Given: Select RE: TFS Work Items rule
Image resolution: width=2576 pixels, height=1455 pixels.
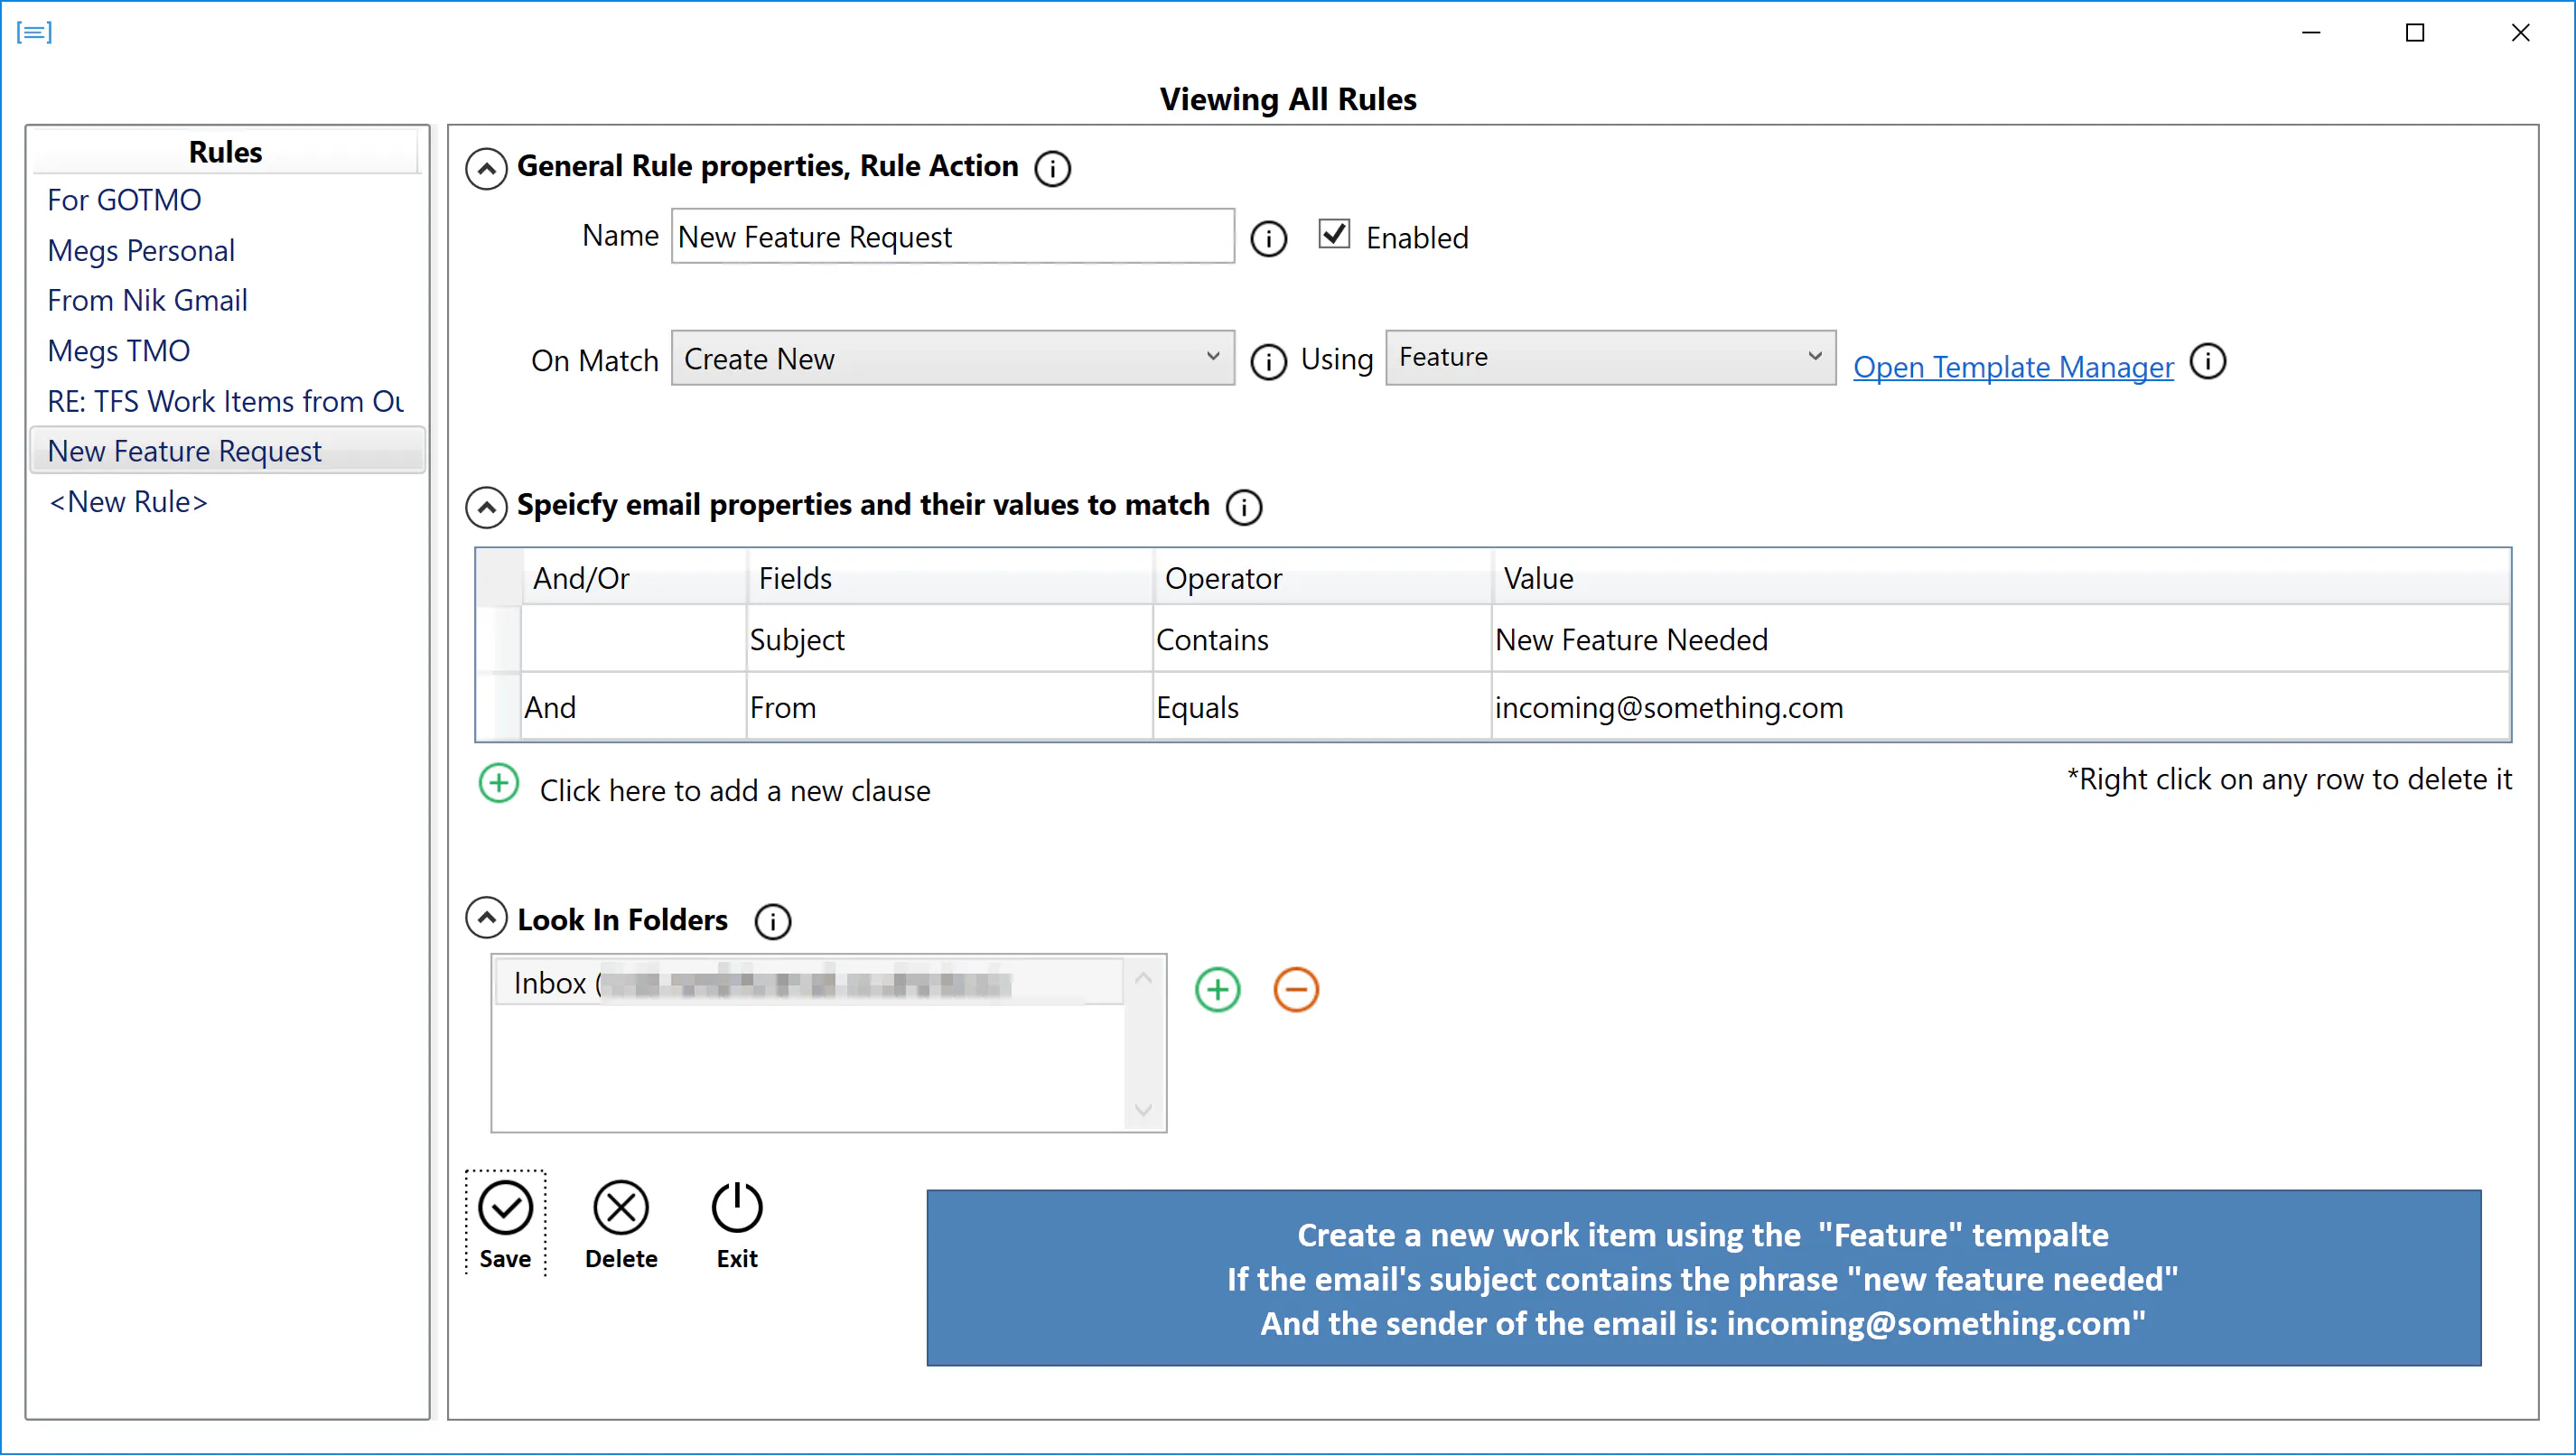Looking at the screenshot, I should point(225,401).
